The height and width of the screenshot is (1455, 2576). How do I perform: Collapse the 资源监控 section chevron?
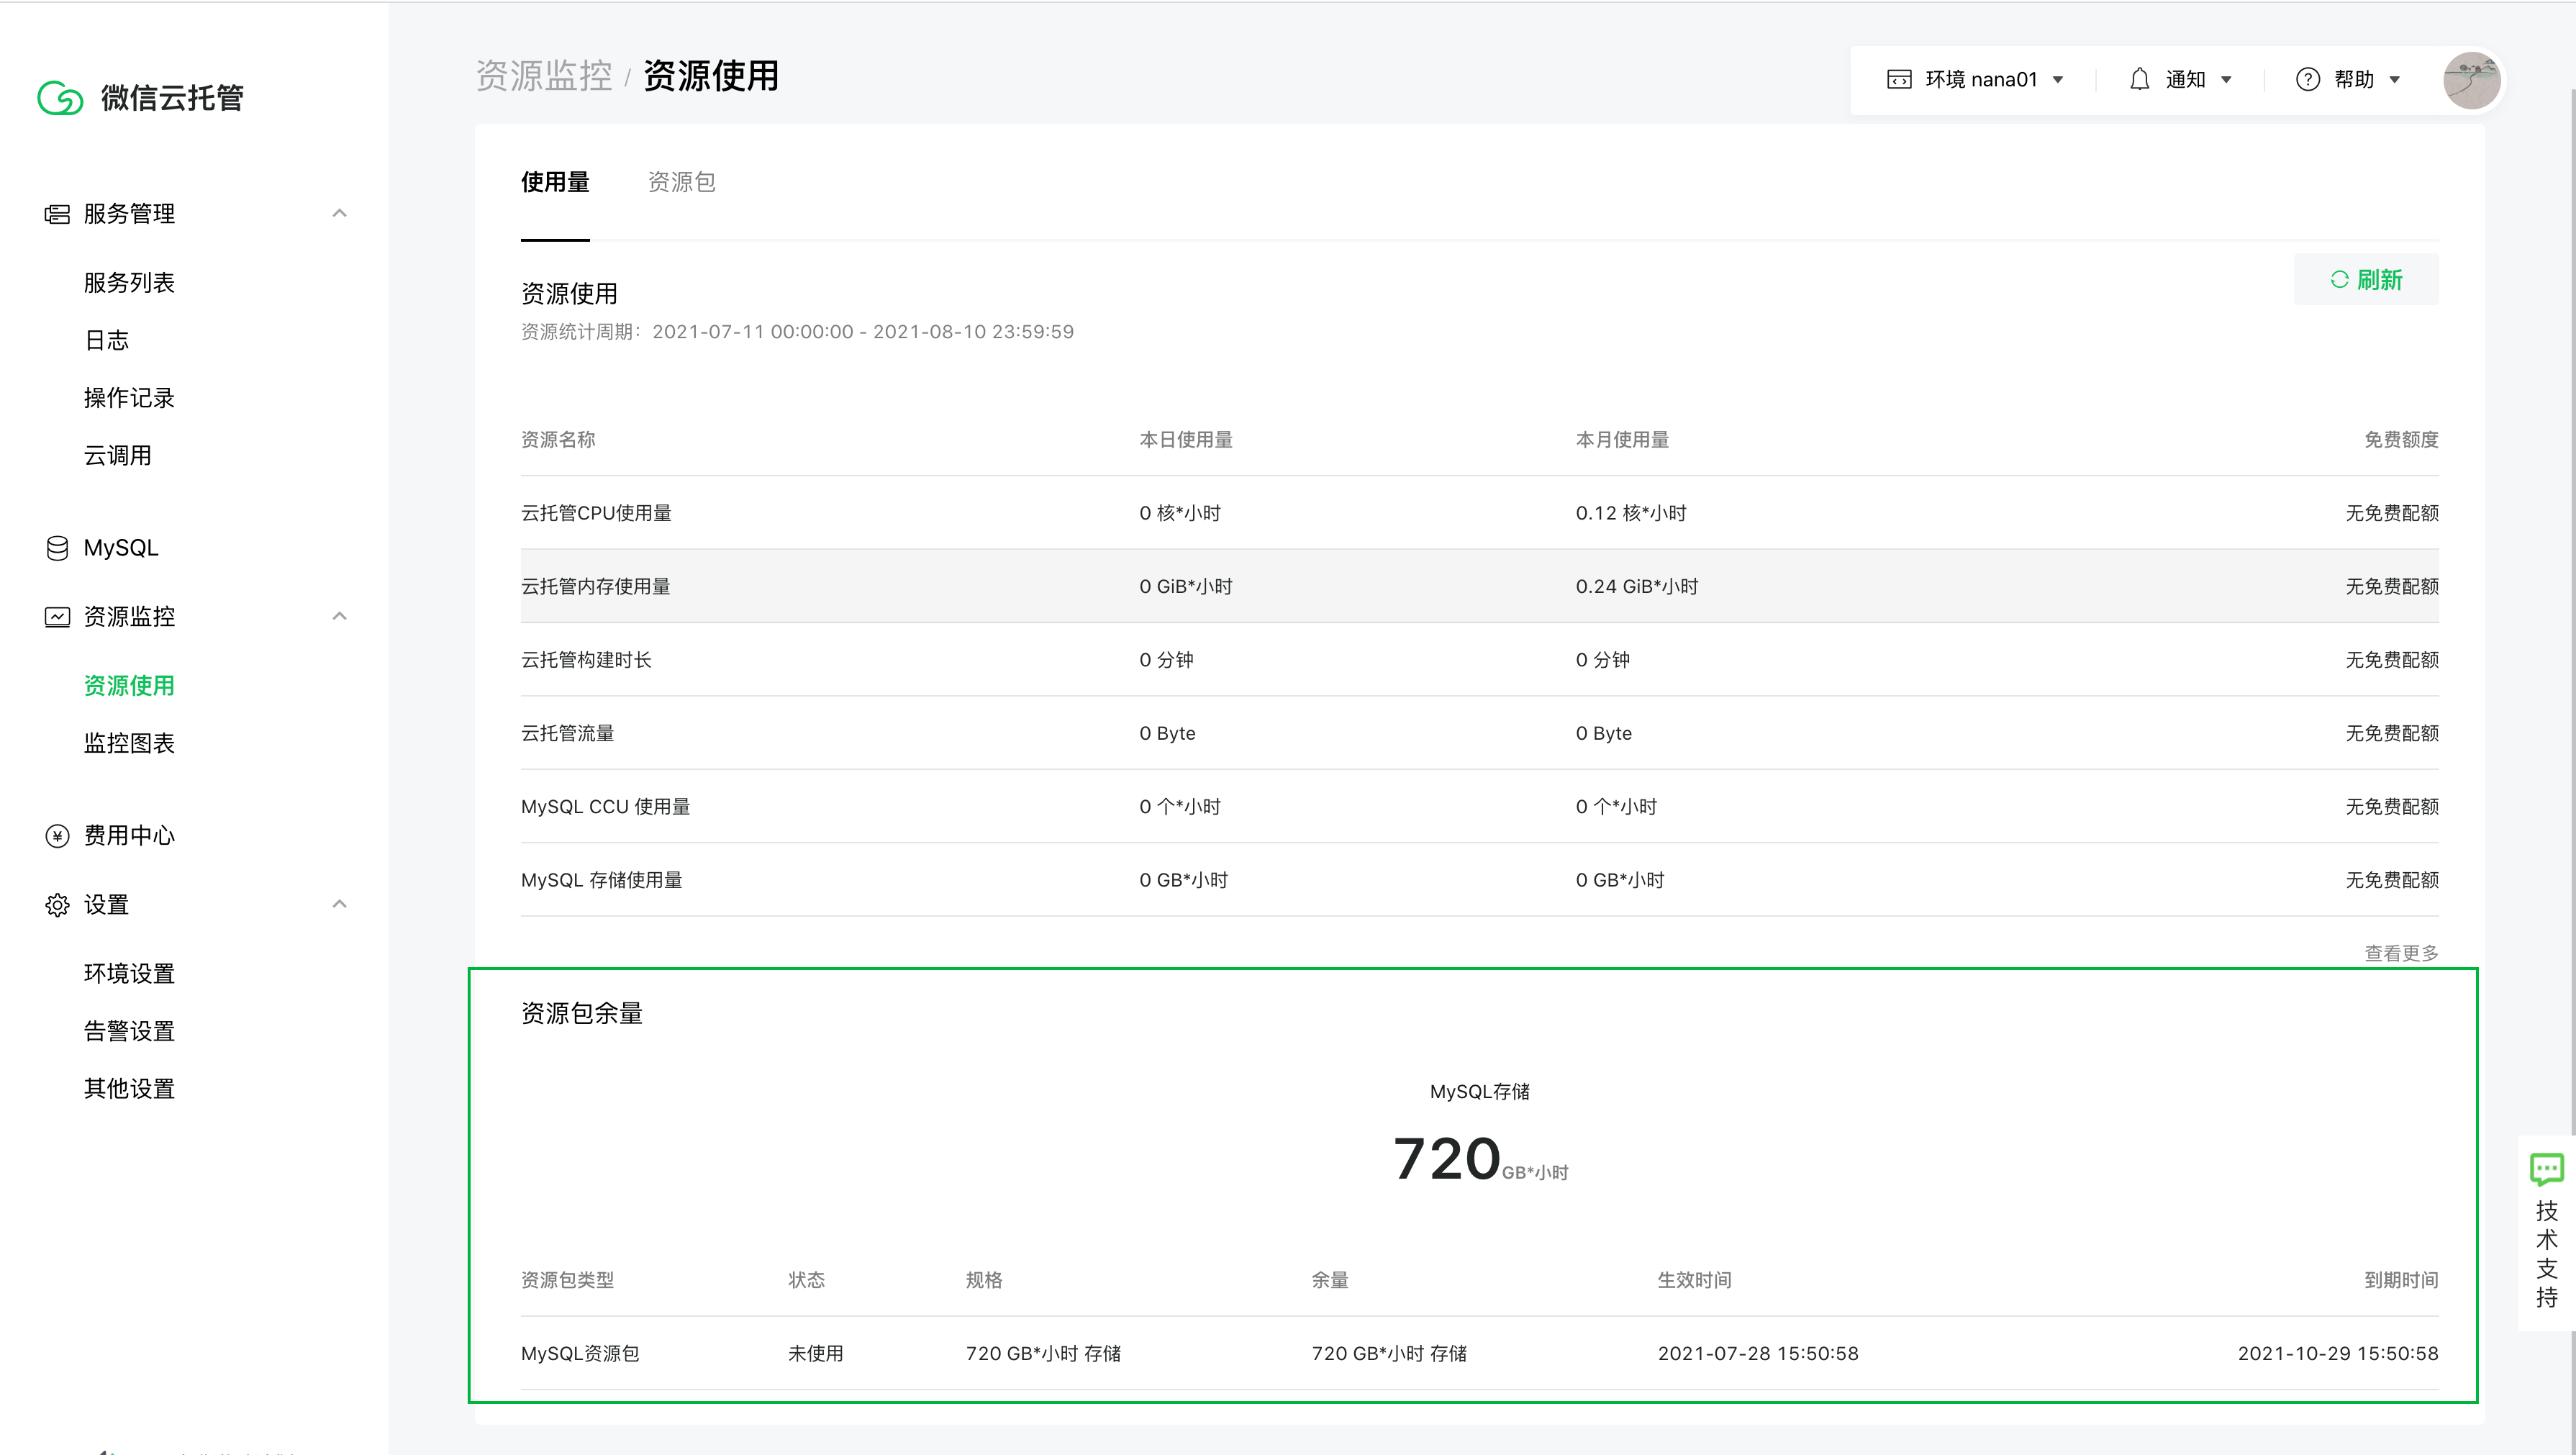point(339,616)
